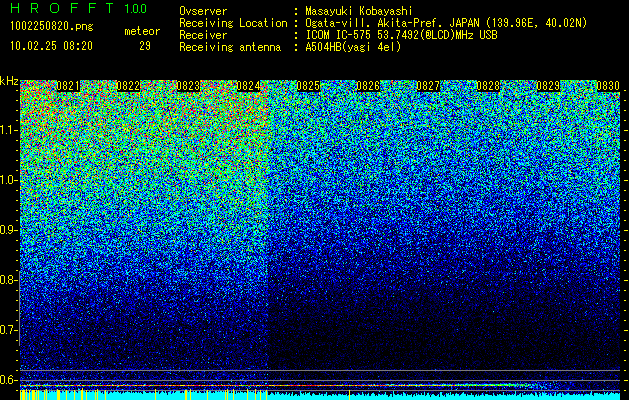Click the 'meteor' label
This screenshot has height=400, width=629.
[x=142, y=31]
